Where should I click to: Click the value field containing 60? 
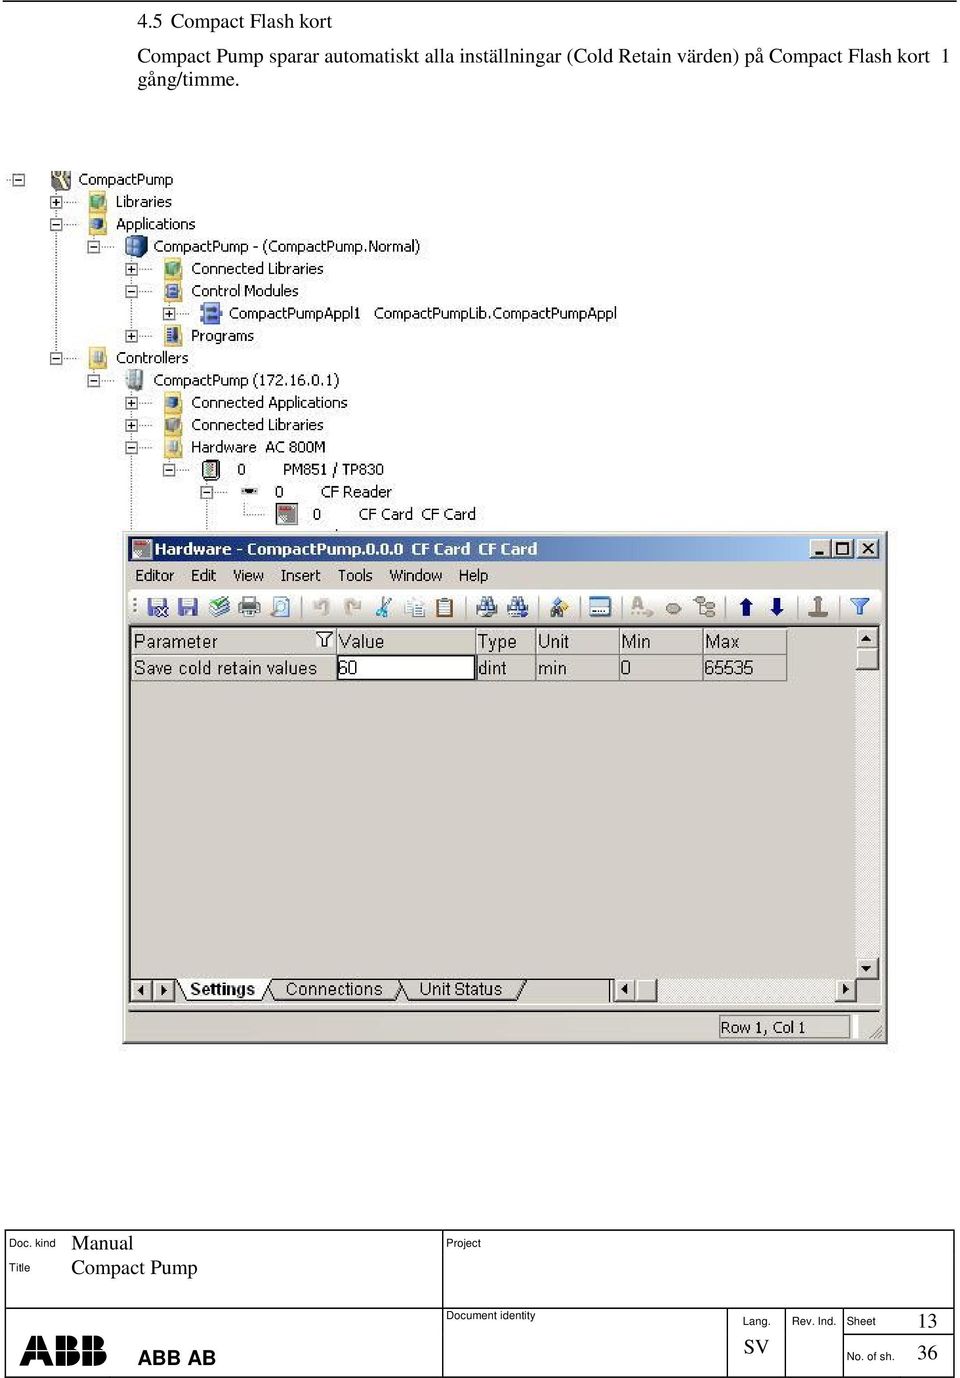[x=405, y=667]
